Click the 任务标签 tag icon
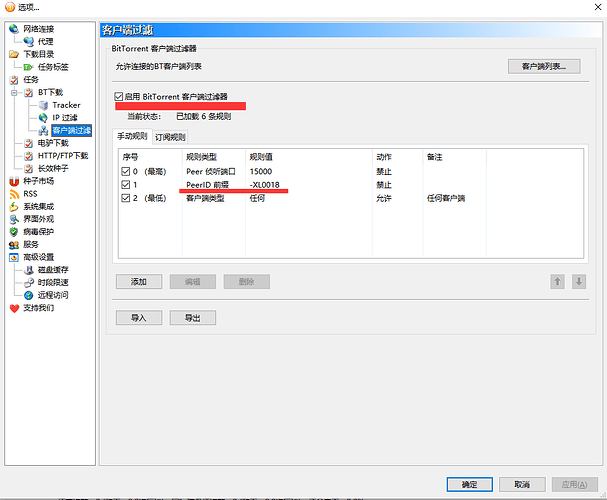Screen dimensions: 607x500 coord(29,67)
